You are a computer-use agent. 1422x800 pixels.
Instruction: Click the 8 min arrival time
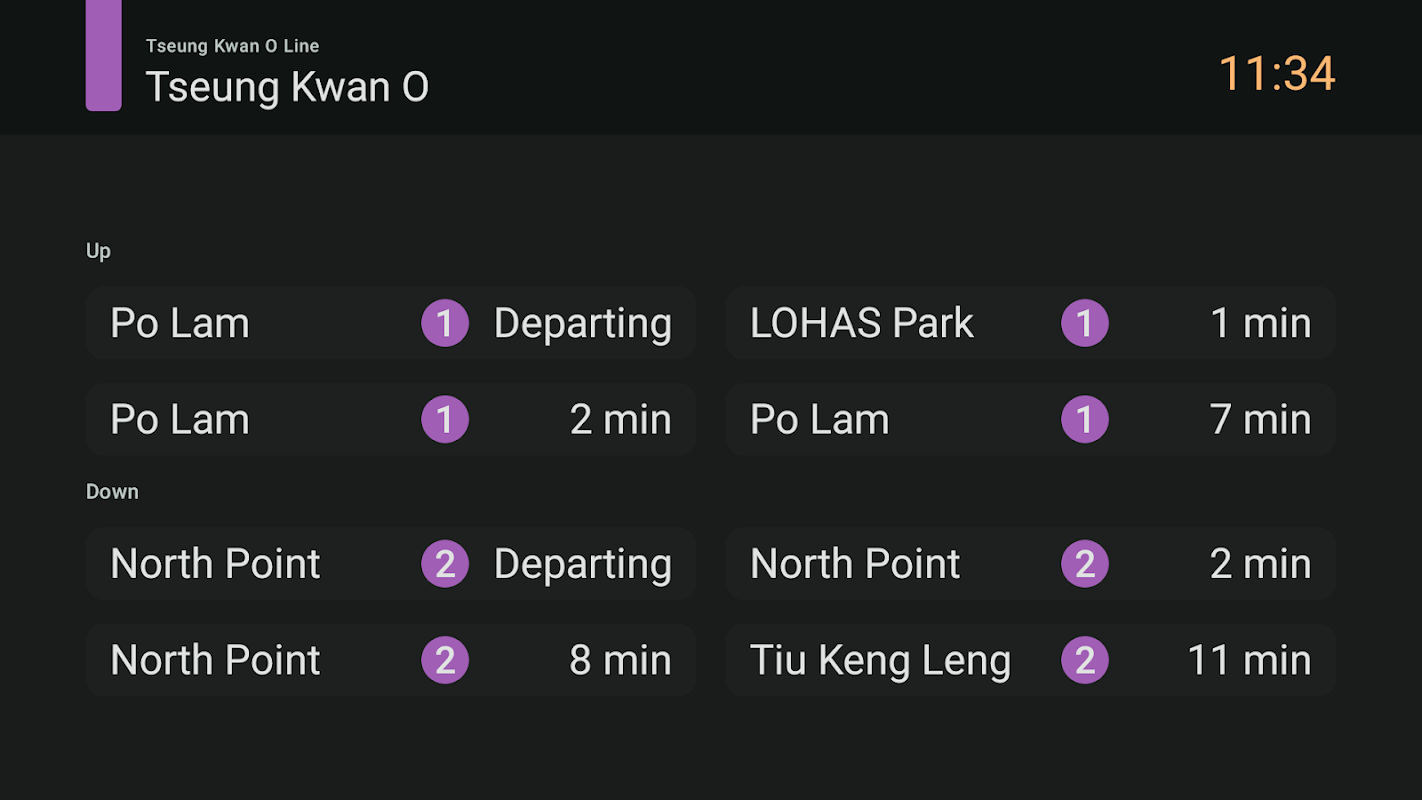(x=620, y=660)
